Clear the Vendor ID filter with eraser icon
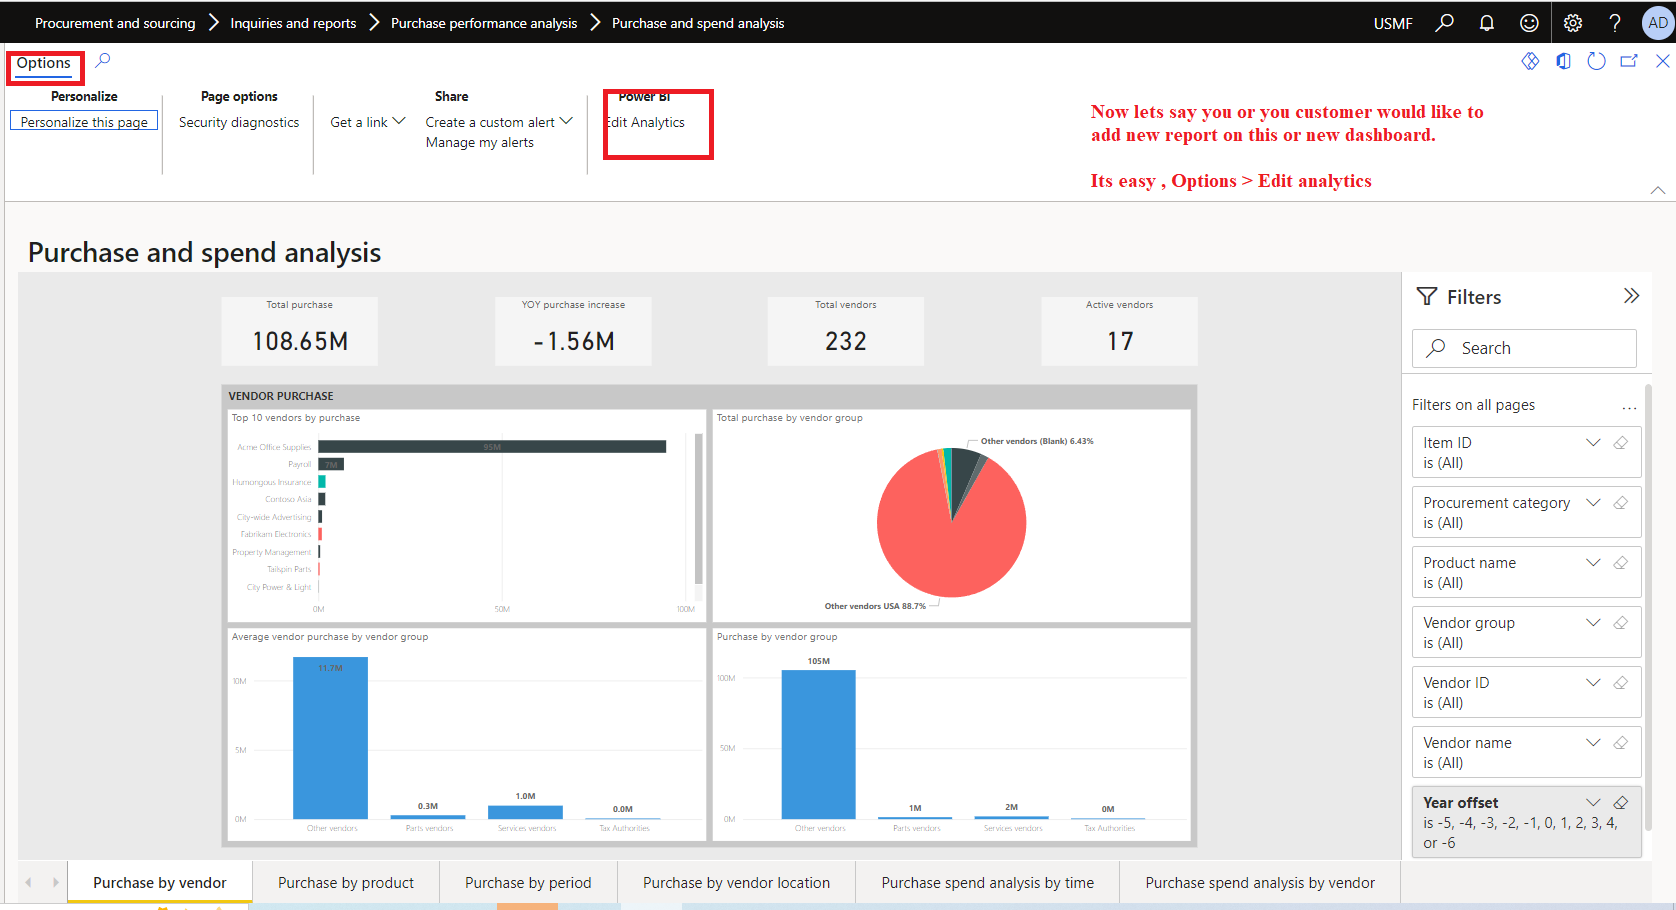The width and height of the screenshot is (1676, 910). tap(1620, 682)
